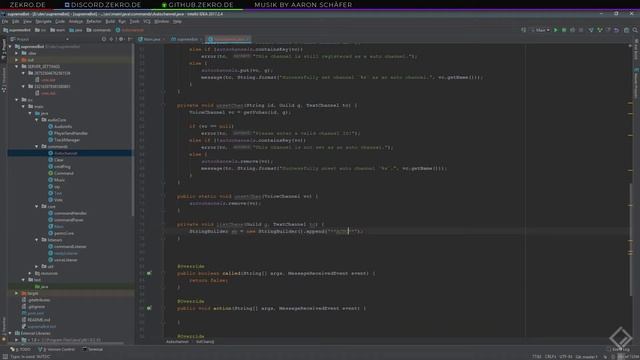The width and height of the screenshot is (640, 360).
Task: Switch to the AutoChannel.java editor tab
Action: pos(229,39)
